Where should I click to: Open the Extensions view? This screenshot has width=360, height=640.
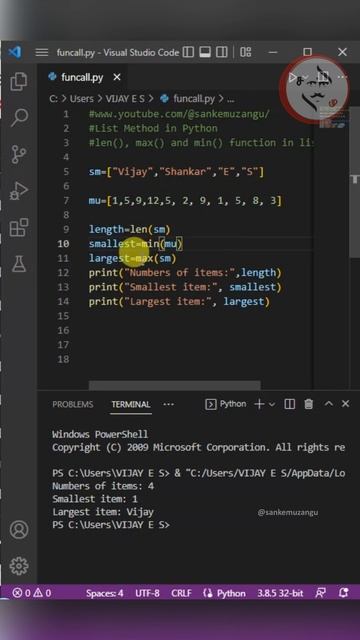pos(19,227)
